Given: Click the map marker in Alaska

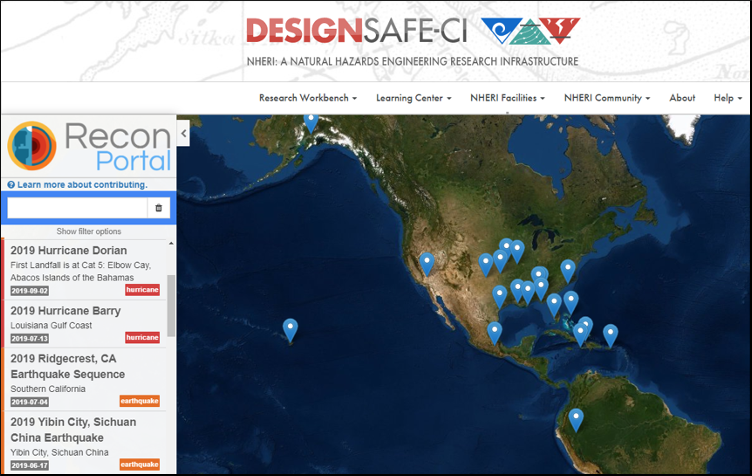Looking at the screenshot, I should coord(311,122).
